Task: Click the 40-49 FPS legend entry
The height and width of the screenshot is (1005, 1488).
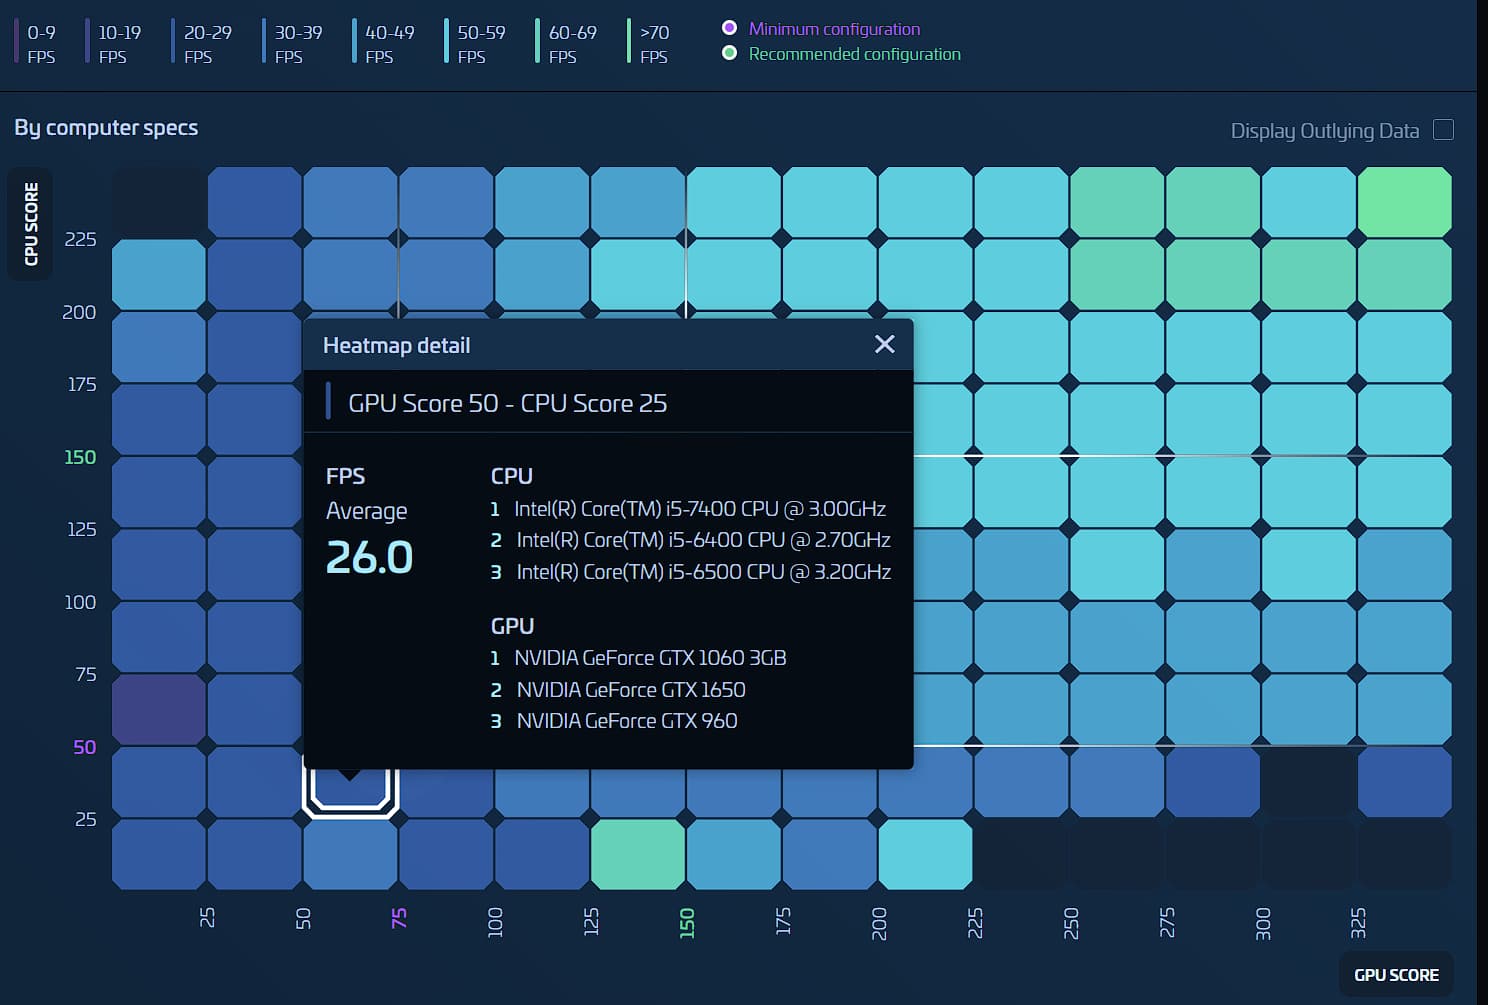Action: click(385, 44)
